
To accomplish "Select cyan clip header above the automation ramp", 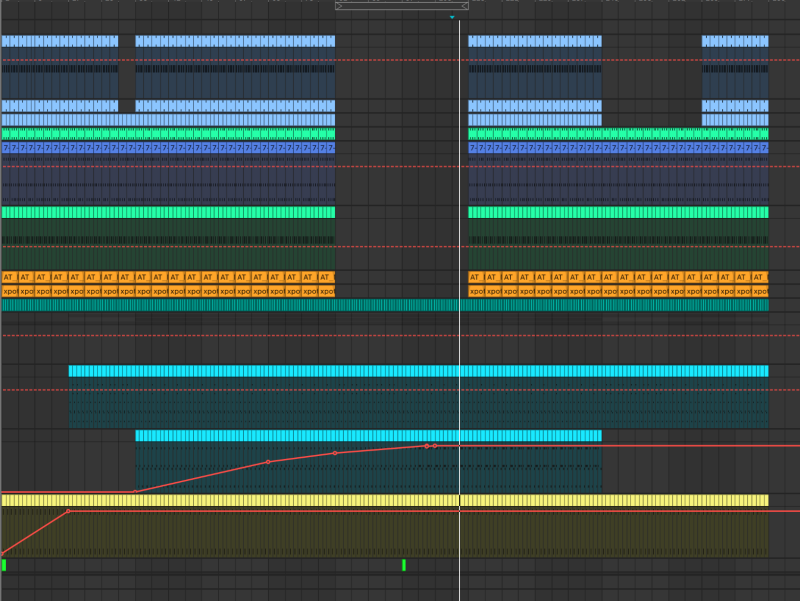I will (x=368, y=436).
